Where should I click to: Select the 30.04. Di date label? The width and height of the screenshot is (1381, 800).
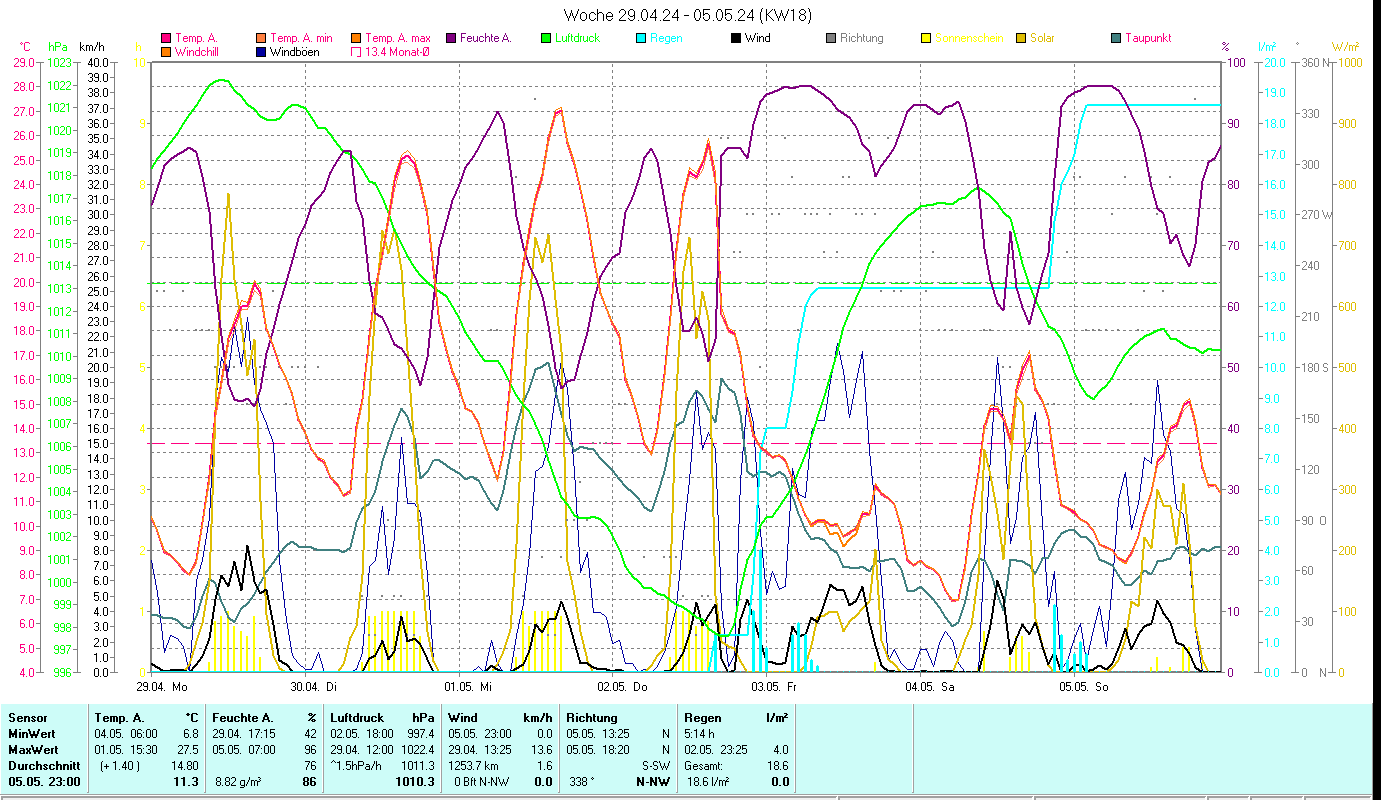(x=314, y=687)
